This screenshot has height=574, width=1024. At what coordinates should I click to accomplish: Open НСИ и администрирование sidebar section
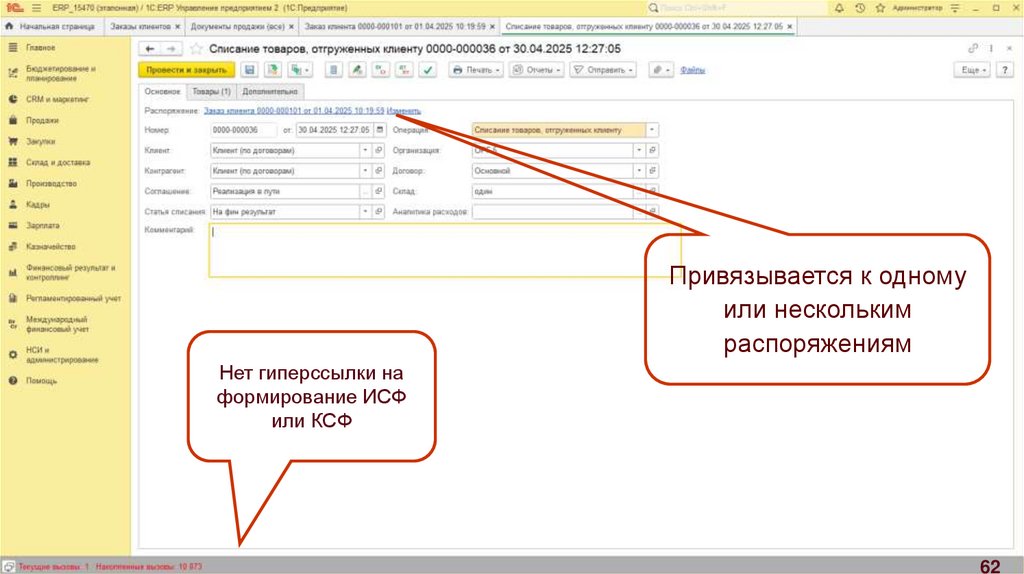[x=62, y=355]
